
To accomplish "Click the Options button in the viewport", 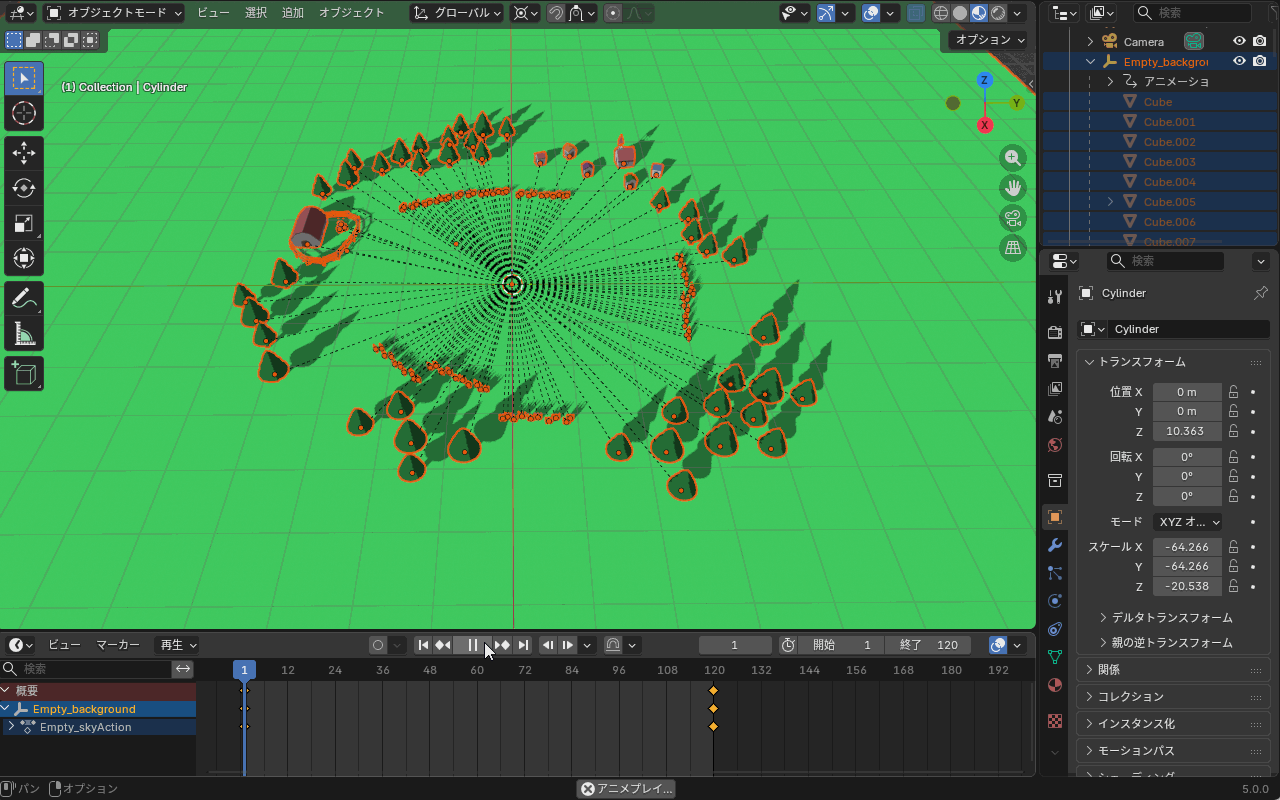I will click(x=989, y=40).
